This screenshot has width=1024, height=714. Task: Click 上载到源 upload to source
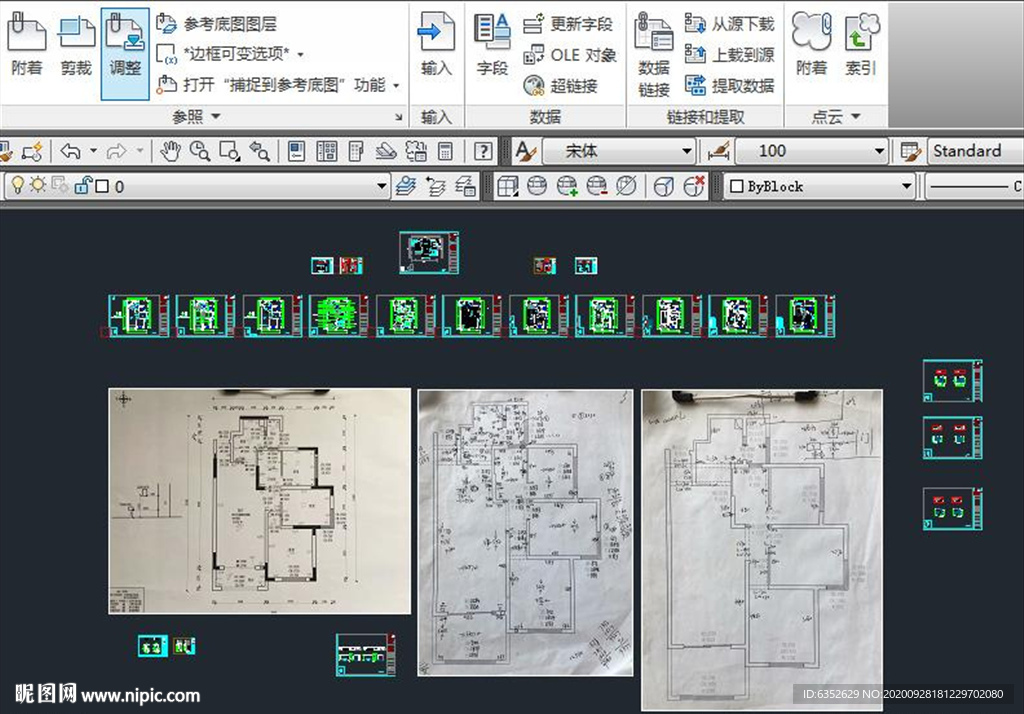pyautogui.click(x=729, y=55)
